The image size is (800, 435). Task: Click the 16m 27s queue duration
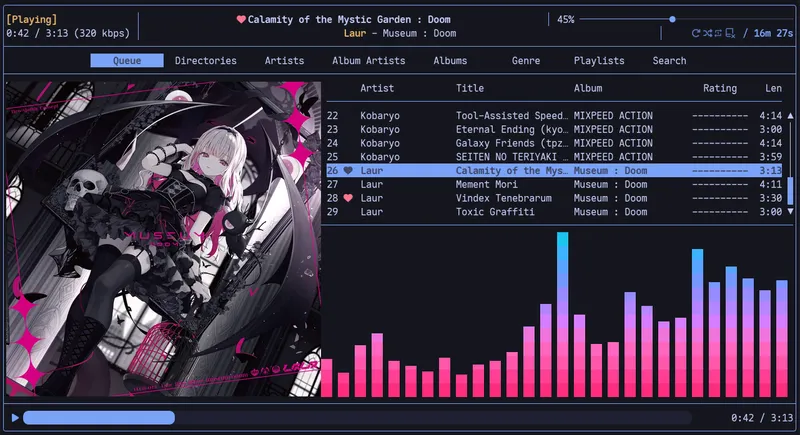tap(773, 33)
